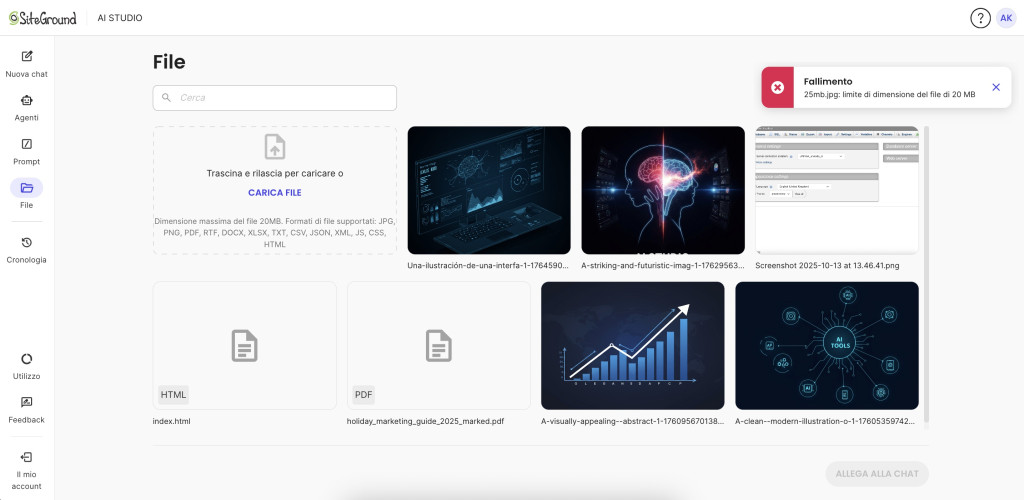
Task: Select the File folder icon in sidebar
Action: pyautogui.click(x=27, y=188)
